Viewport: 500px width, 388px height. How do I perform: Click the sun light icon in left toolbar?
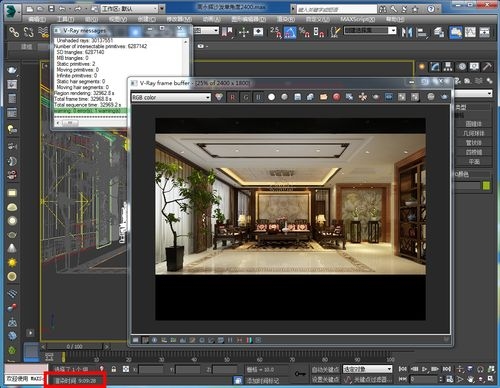12,262
